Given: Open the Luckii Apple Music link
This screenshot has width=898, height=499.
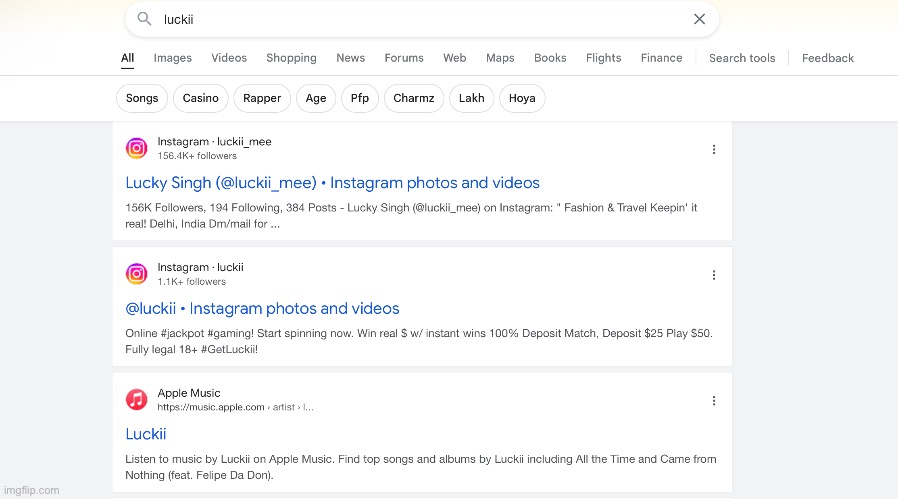Looking at the screenshot, I should [145, 434].
